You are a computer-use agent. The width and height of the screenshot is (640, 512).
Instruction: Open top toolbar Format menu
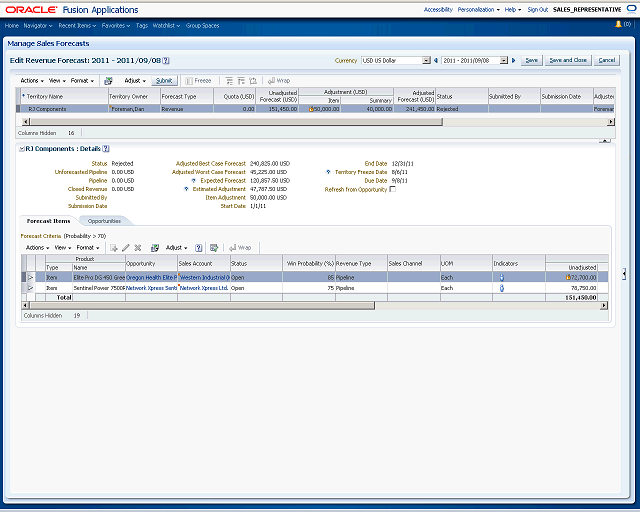click(x=82, y=81)
